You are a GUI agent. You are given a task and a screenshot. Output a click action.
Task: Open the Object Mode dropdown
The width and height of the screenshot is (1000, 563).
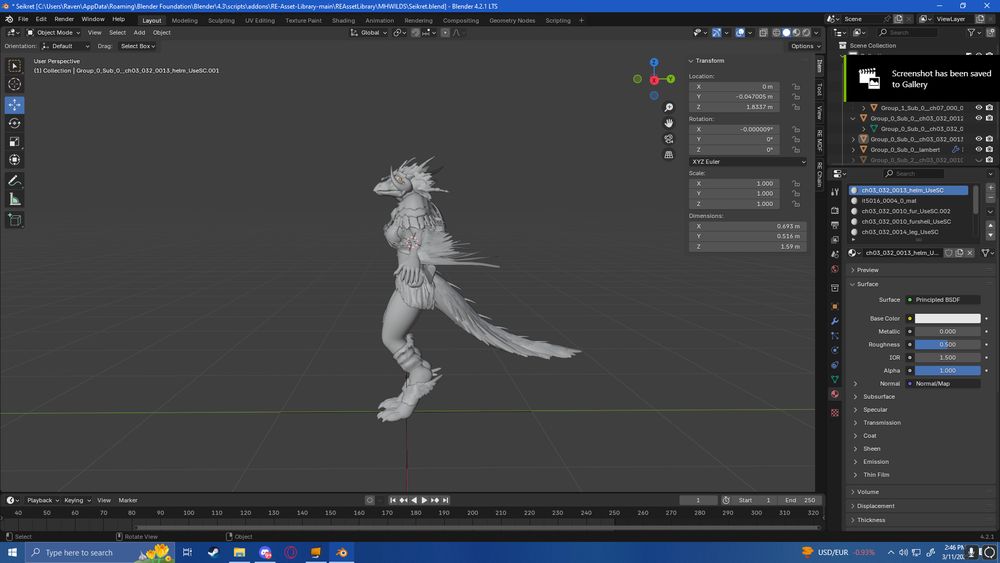click(54, 32)
